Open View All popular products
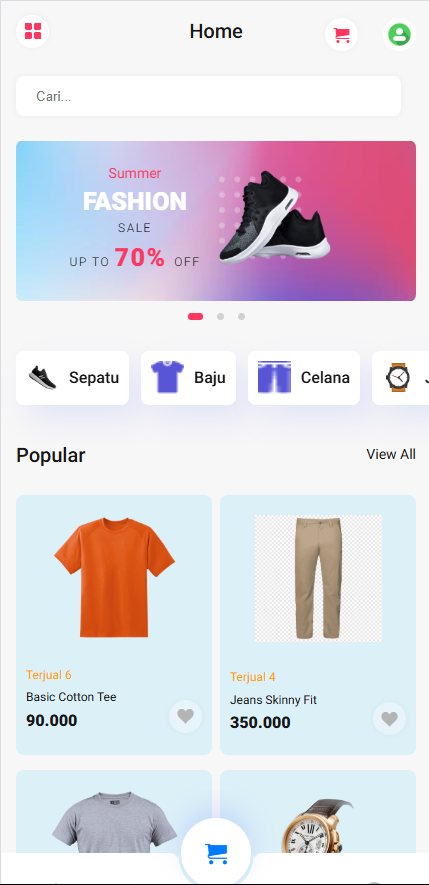 tap(391, 454)
